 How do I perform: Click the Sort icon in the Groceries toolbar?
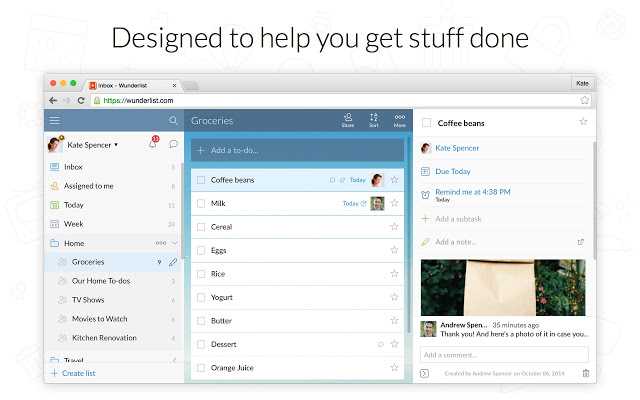373,120
